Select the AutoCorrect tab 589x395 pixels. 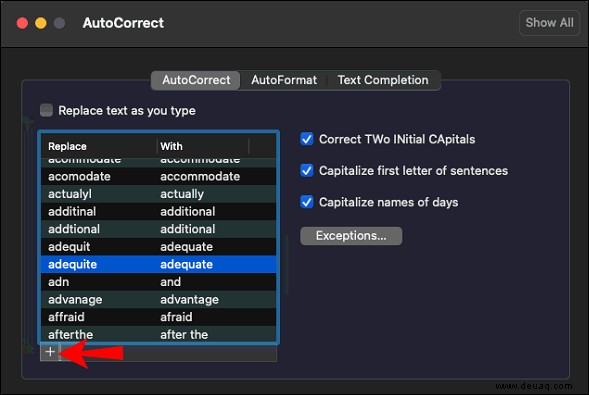(x=196, y=80)
